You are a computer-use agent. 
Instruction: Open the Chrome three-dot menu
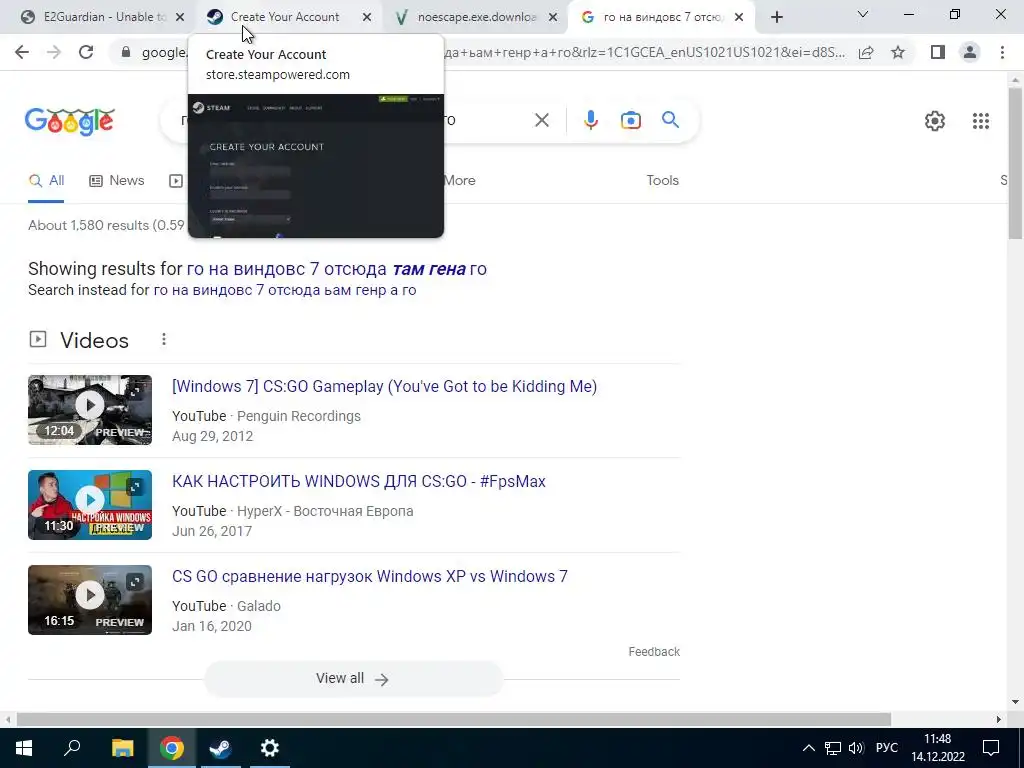click(1002, 52)
